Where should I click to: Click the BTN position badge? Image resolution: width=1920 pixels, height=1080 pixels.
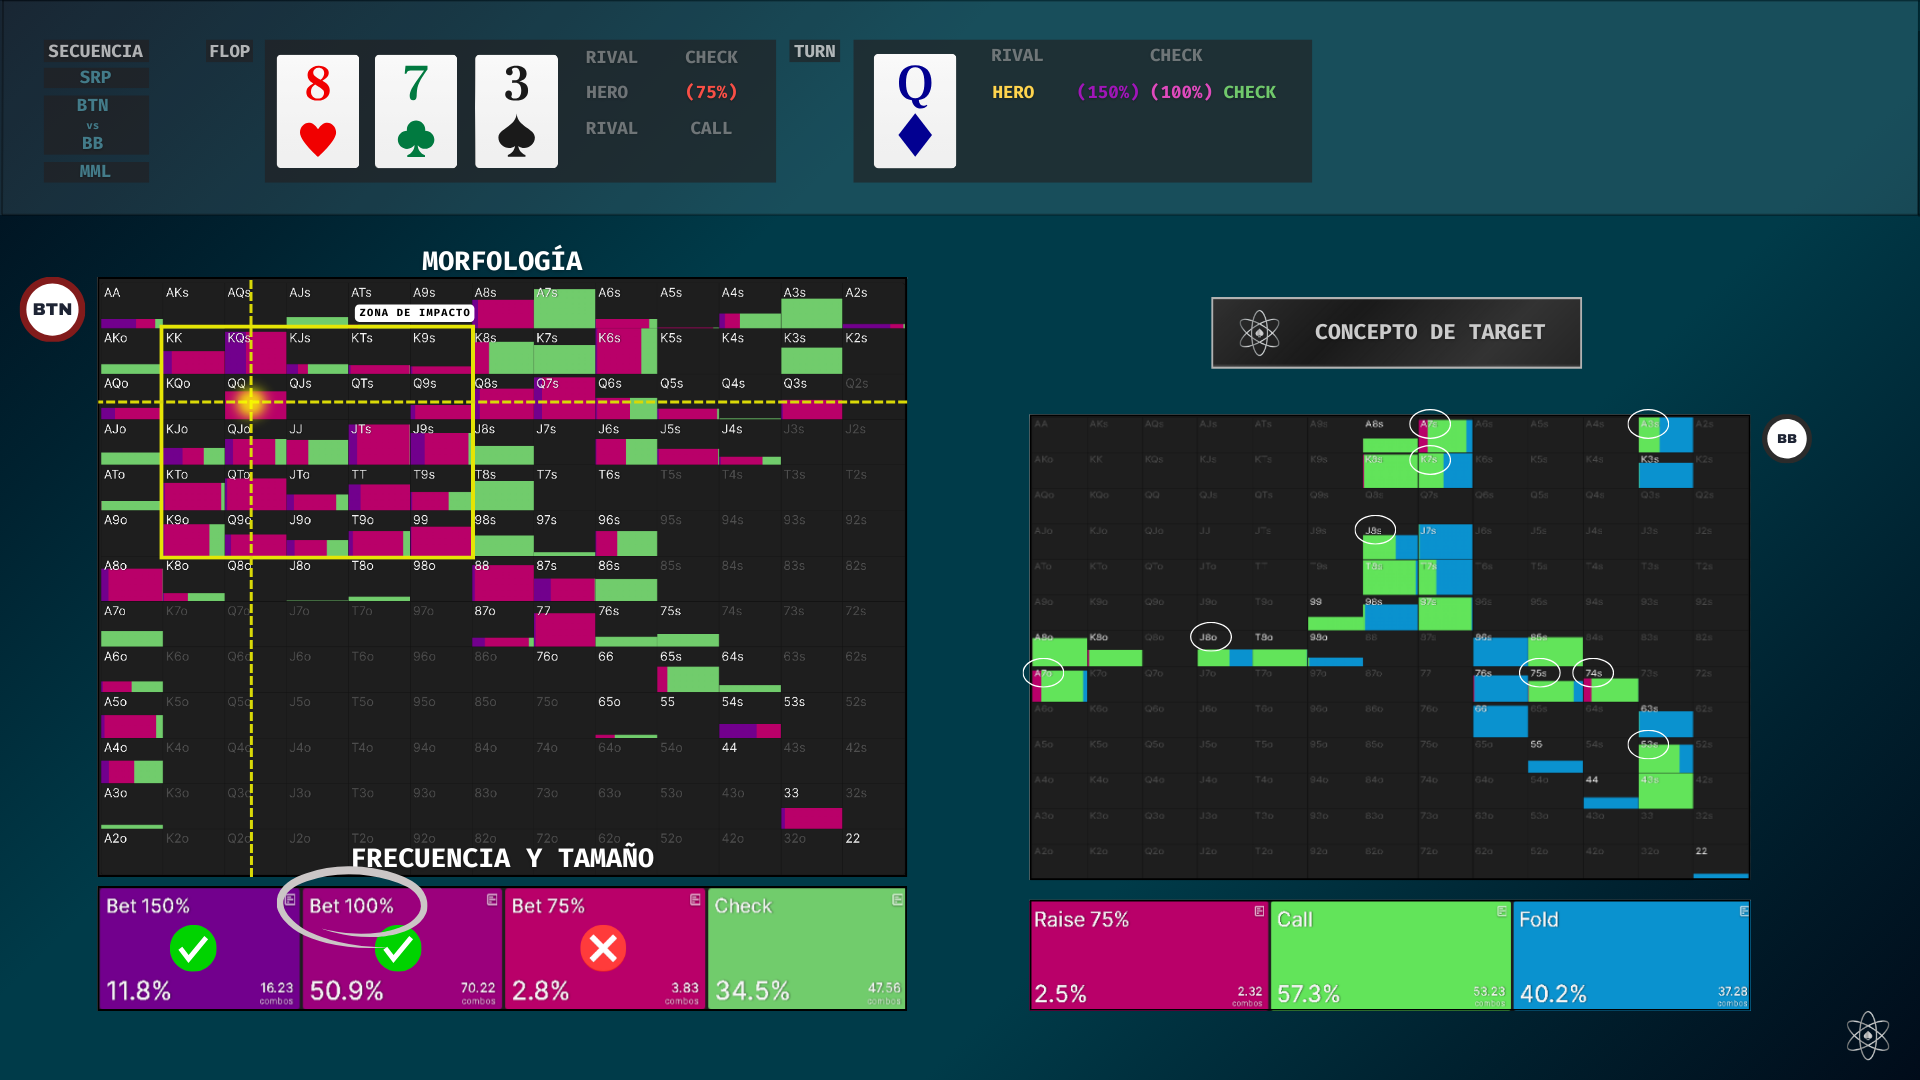[x=52, y=309]
